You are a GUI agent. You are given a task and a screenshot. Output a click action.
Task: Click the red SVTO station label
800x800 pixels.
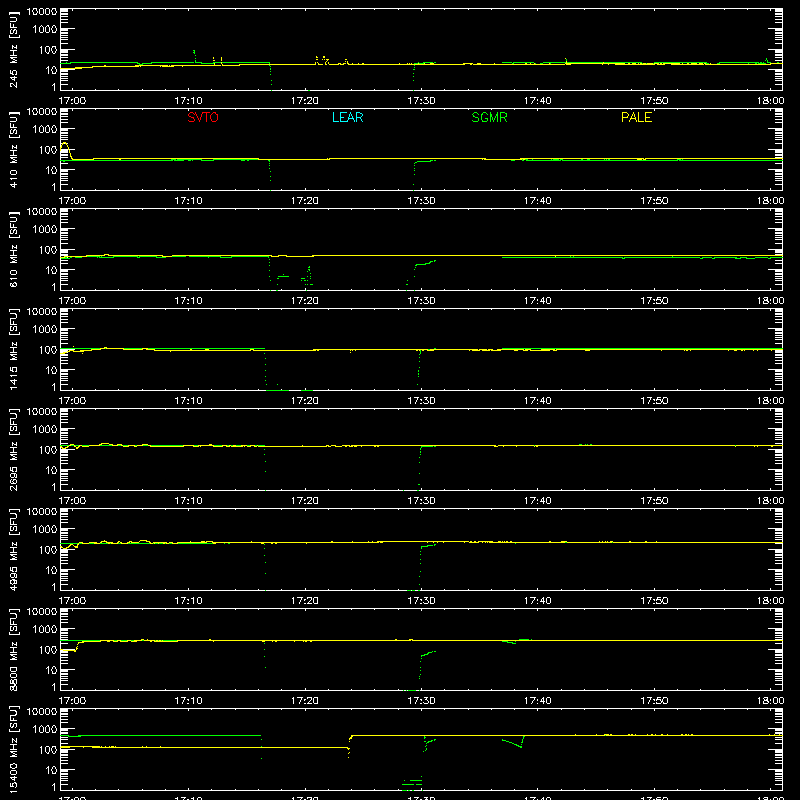pos(203,117)
